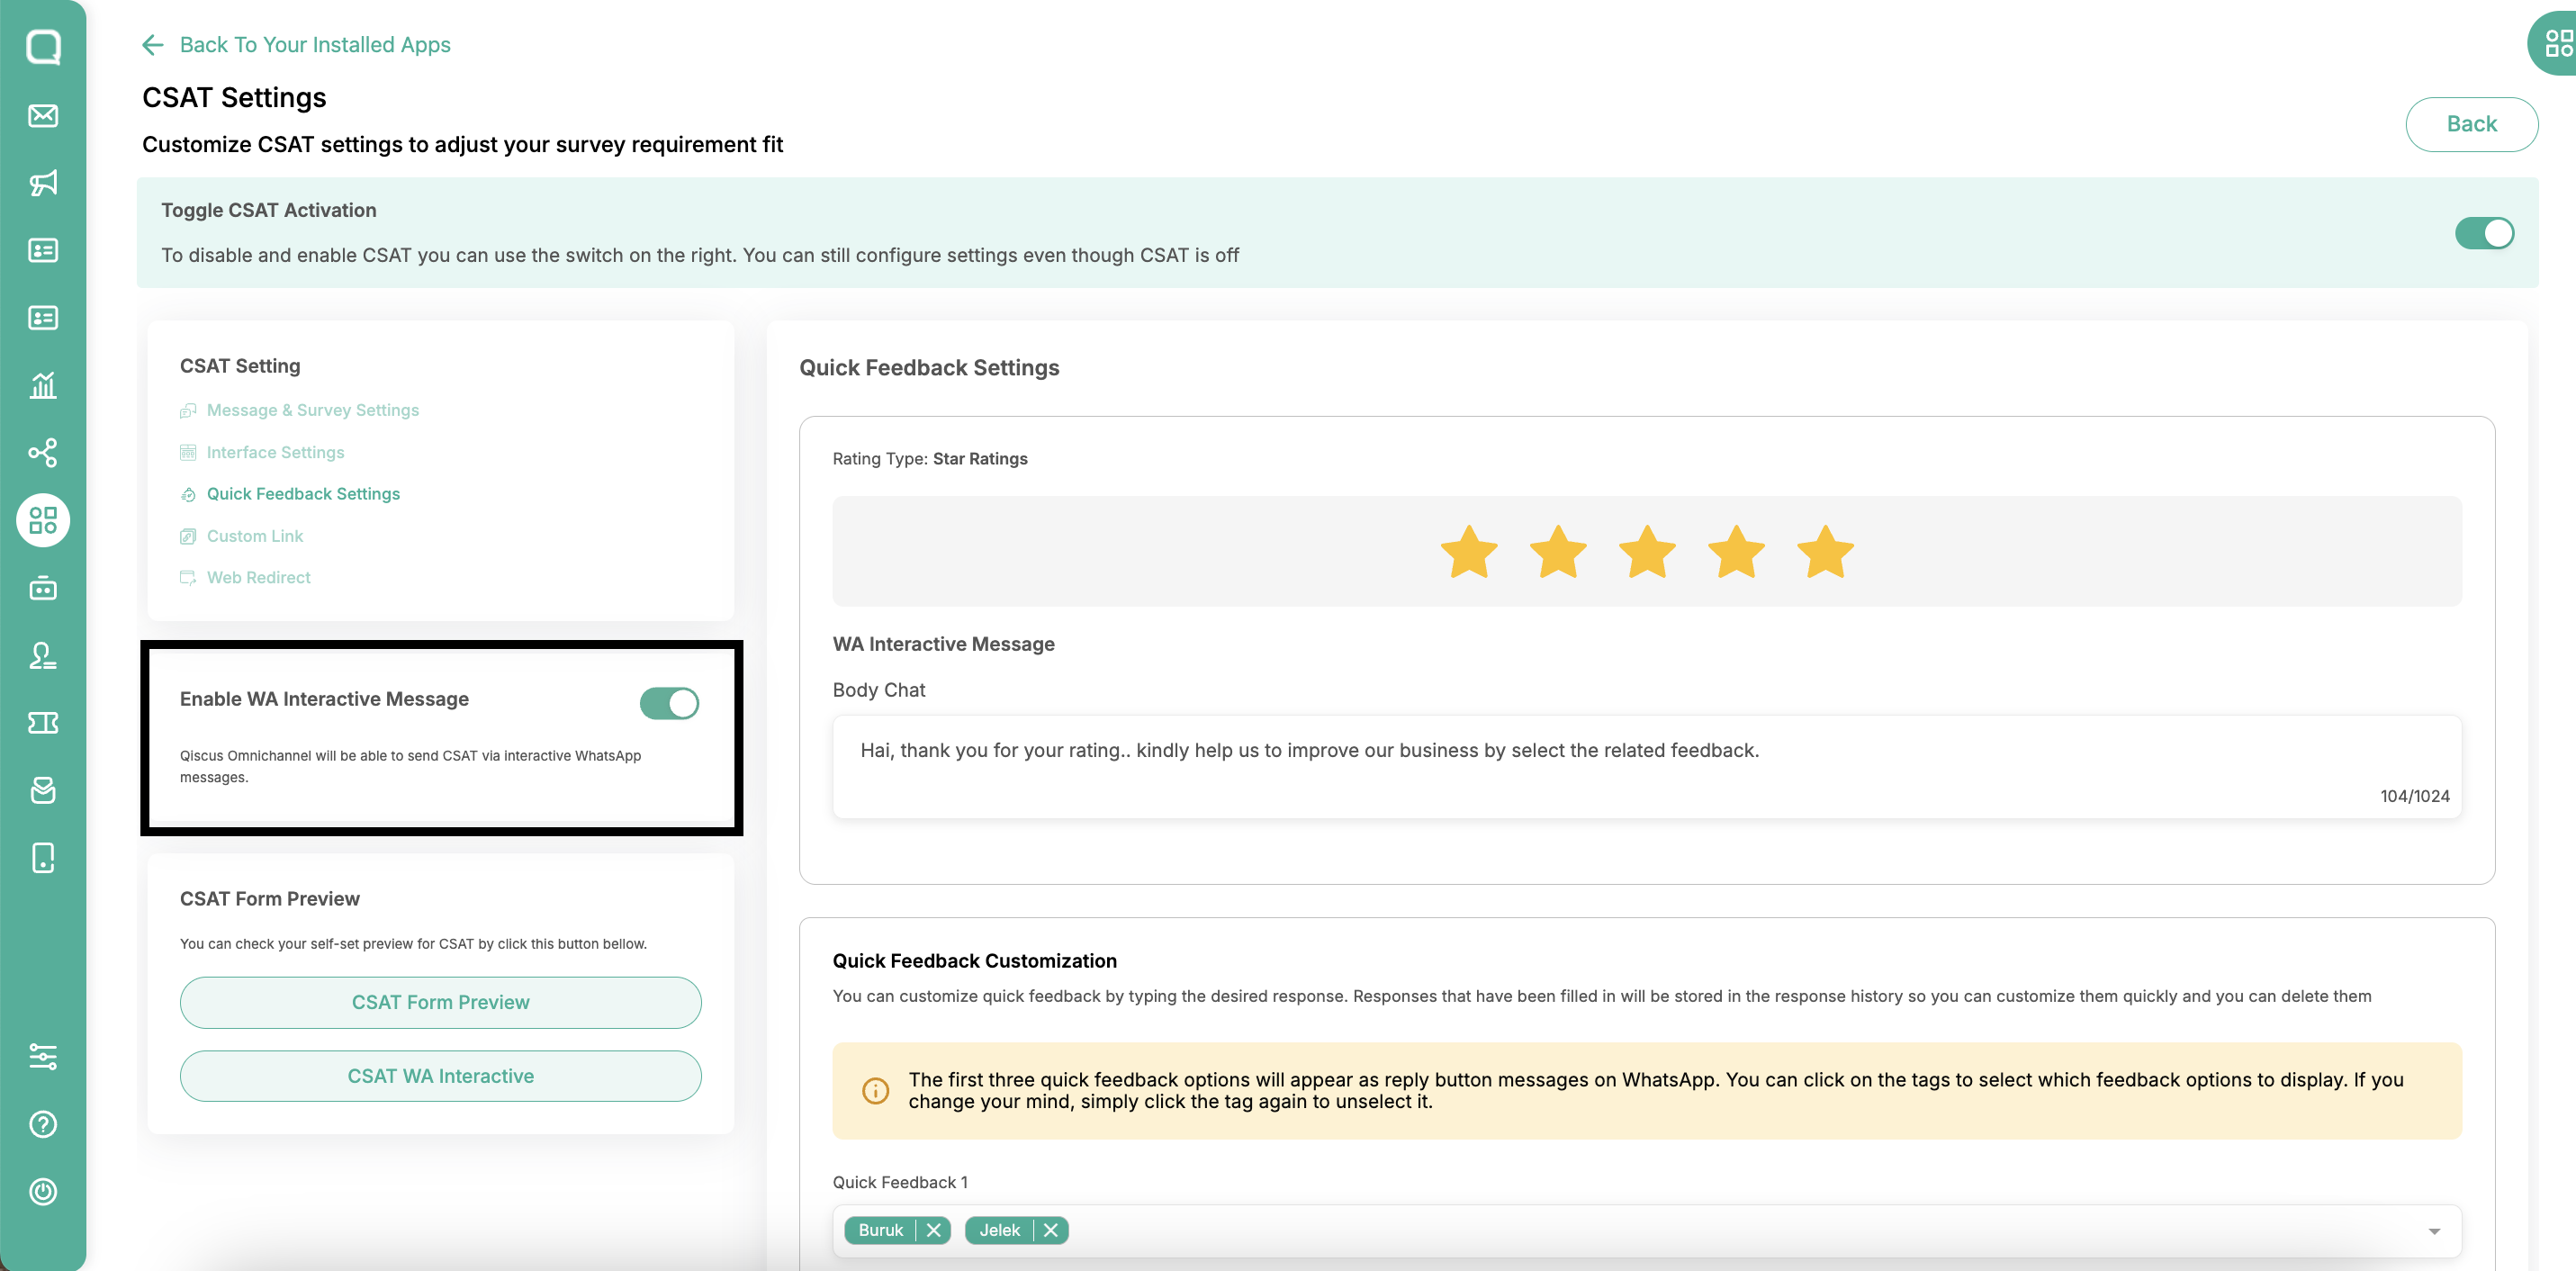Viewport: 2576px width, 1271px height.
Task: Click the Back button at top right
Action: pos(2471,124)
